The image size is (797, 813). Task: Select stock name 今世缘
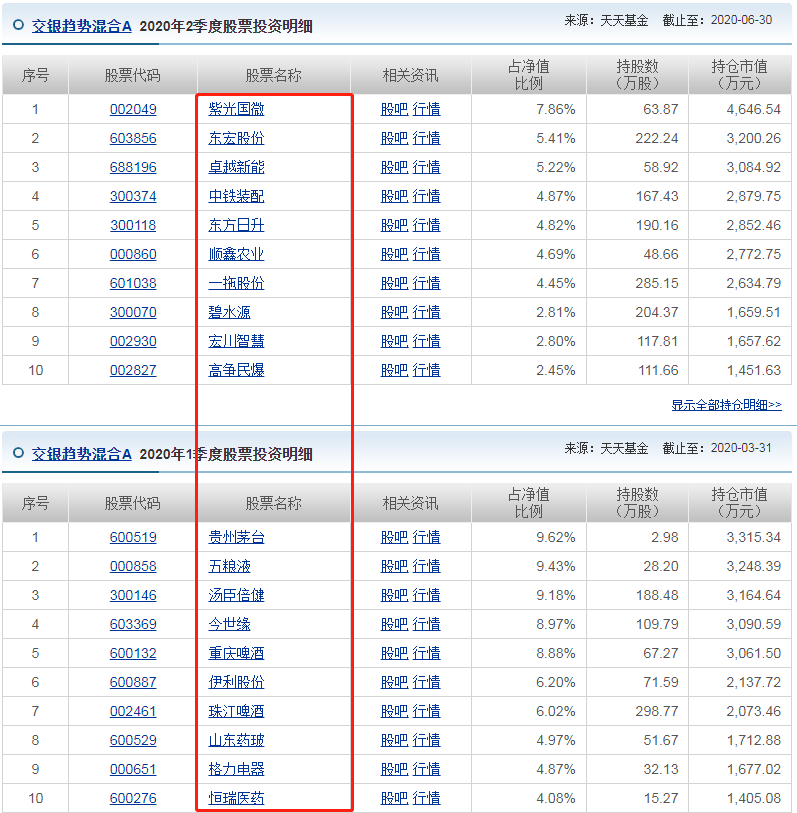[x=229, y=624]
